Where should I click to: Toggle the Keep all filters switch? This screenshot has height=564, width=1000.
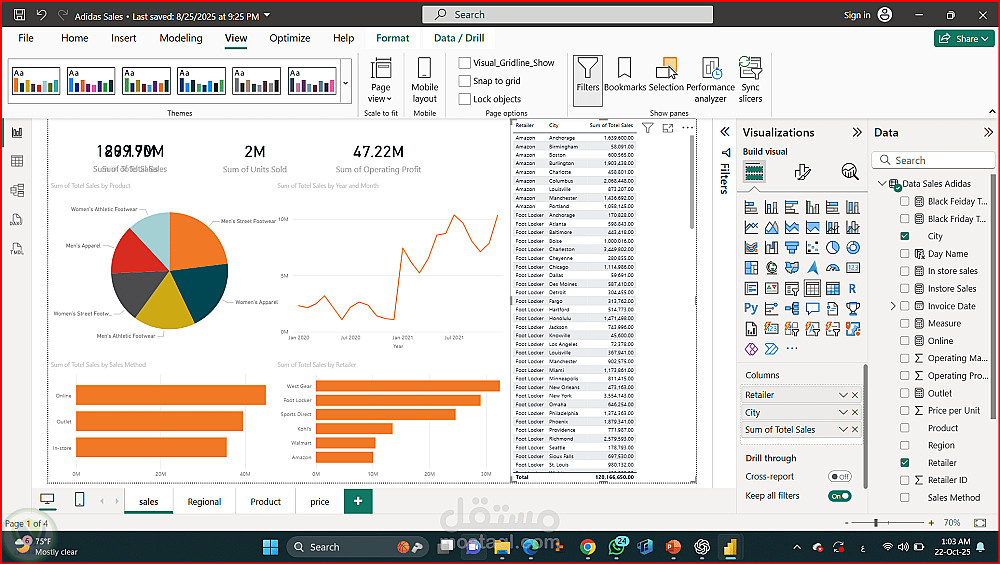point(839,496)
